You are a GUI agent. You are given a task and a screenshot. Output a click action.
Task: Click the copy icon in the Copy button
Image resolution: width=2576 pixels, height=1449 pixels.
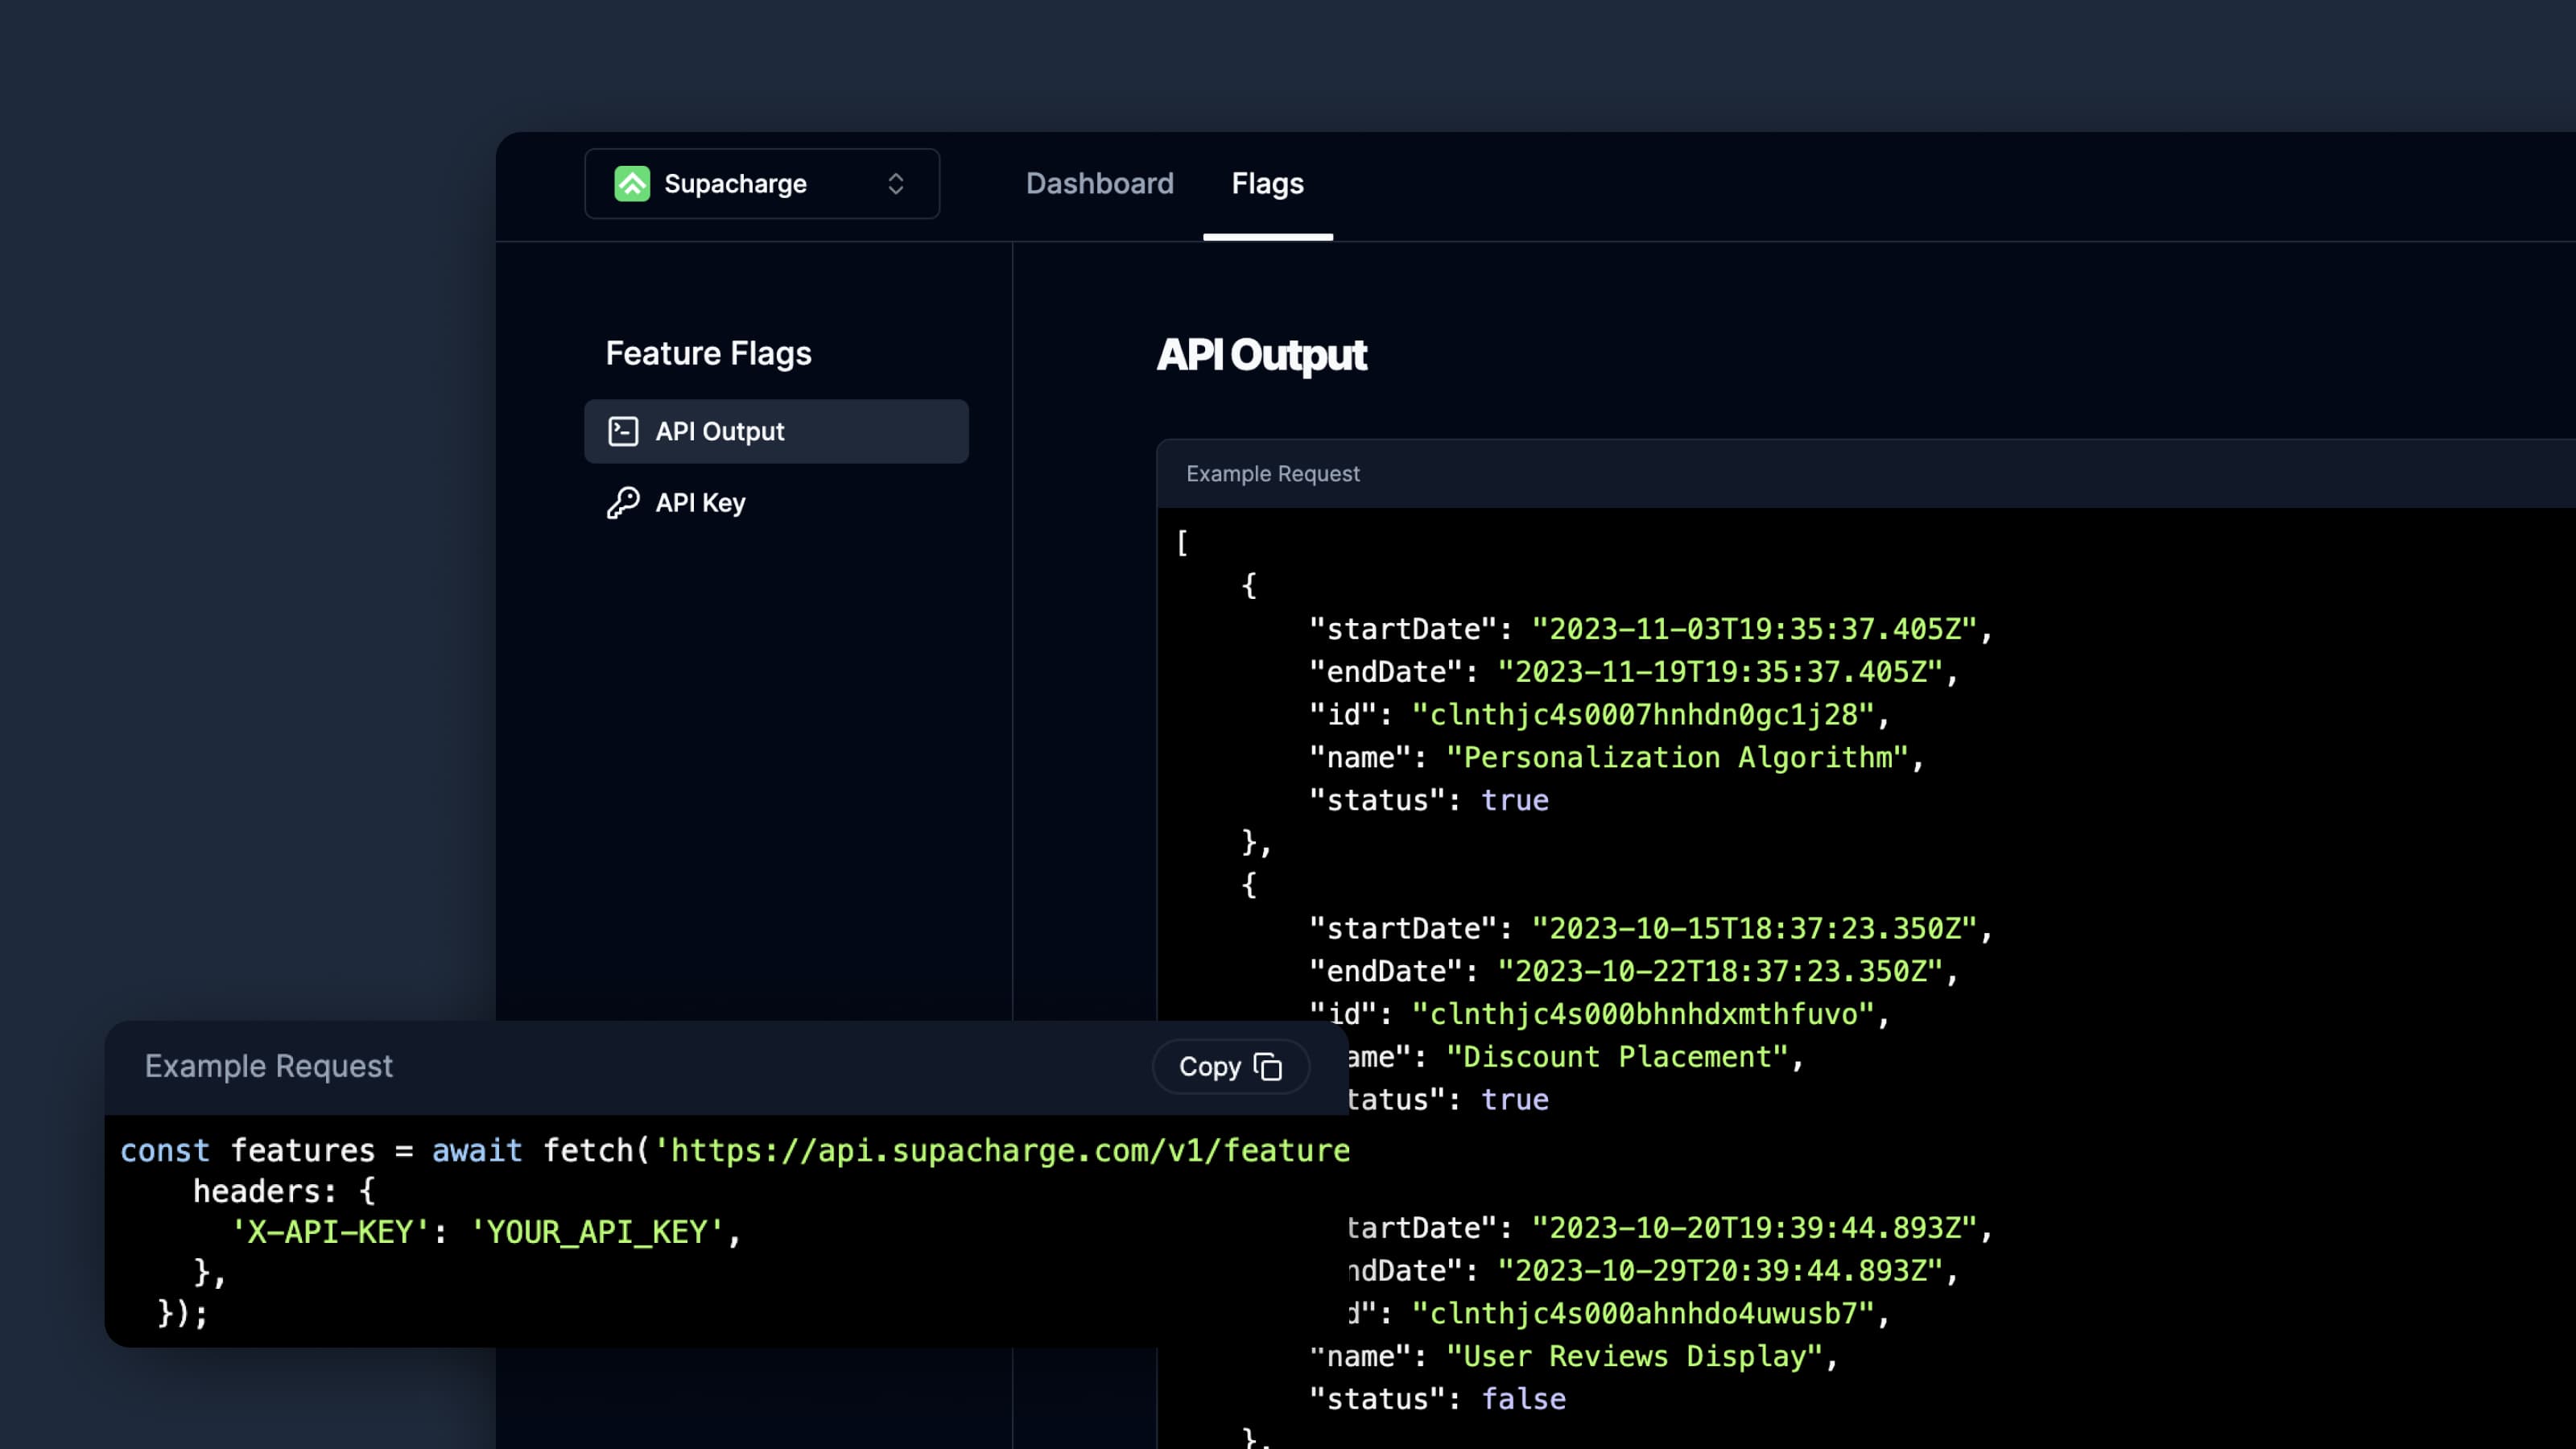point(1268,1067)
